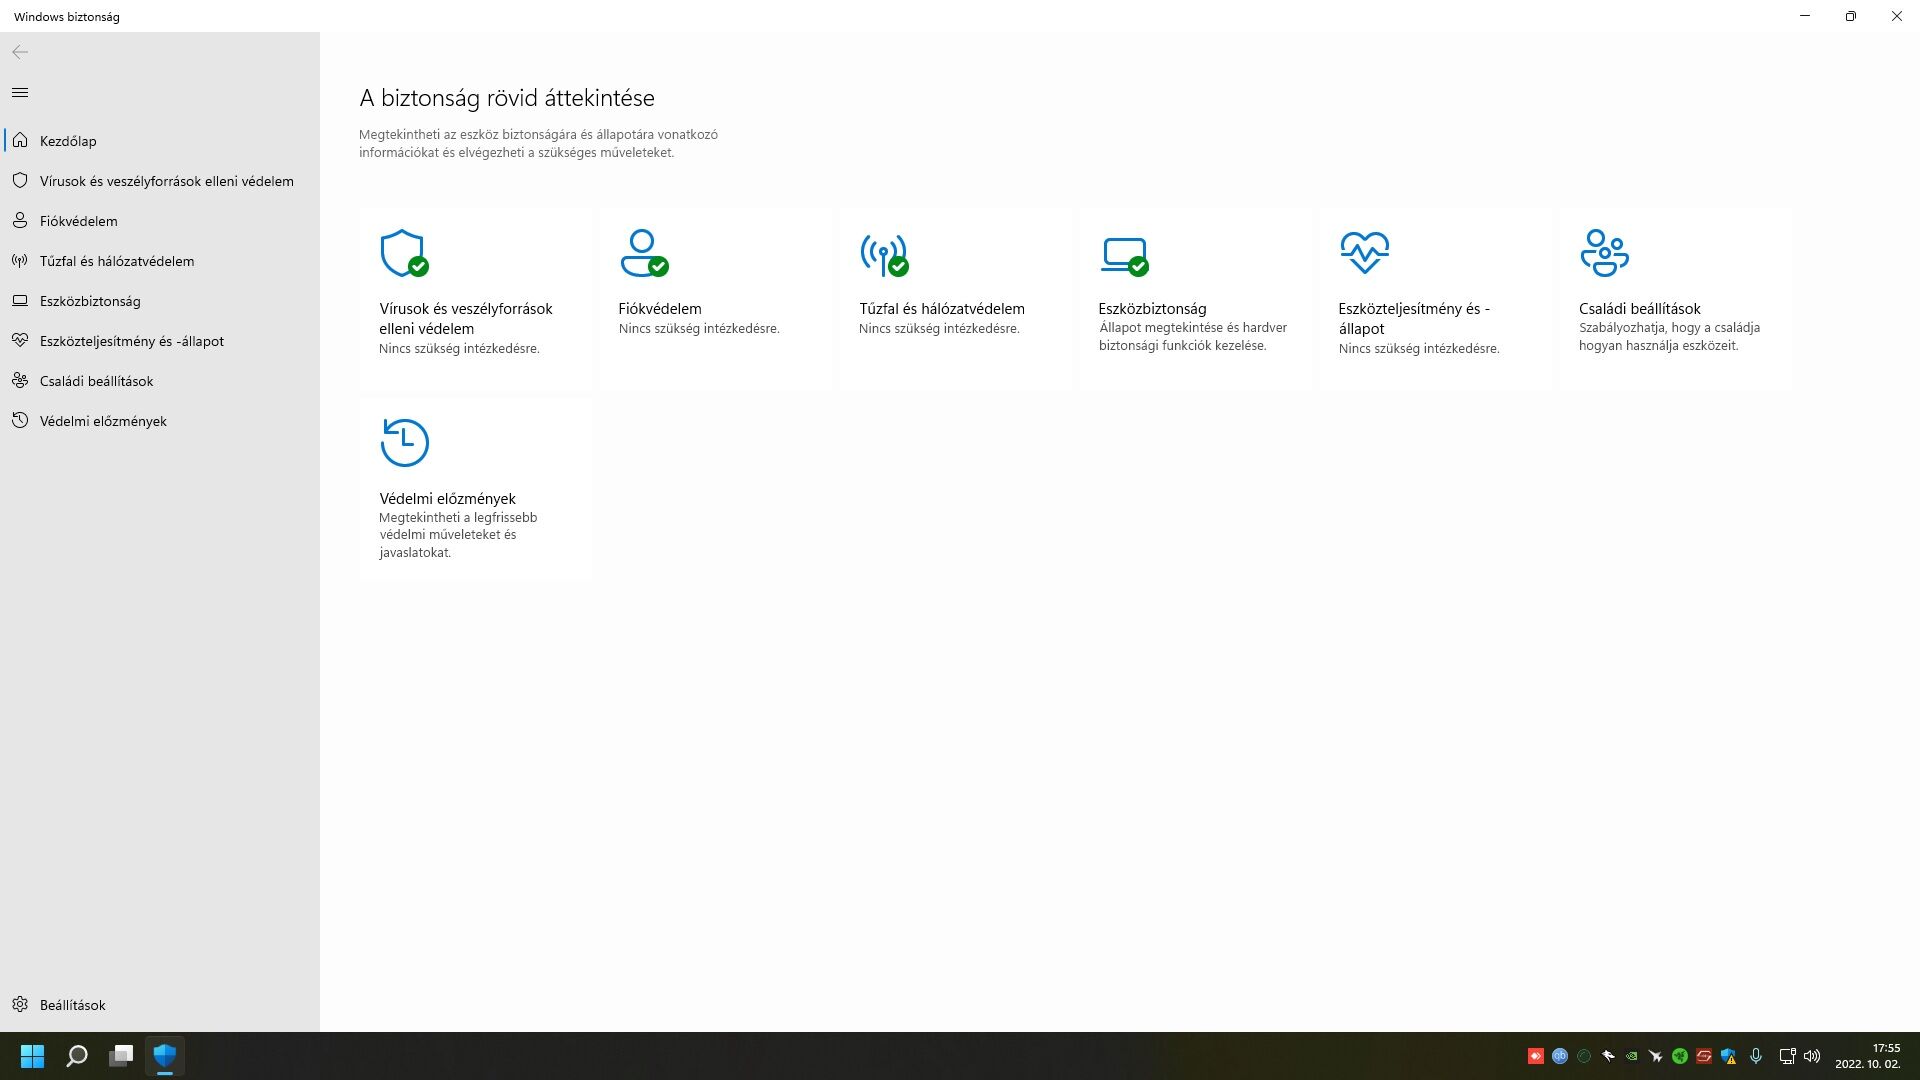The width and height of the screenshot is (1920, 1080).
Task: Open the Tűzfal és hálózatvédelem tile title
Action: pyautogui.click(x=942, y=309)
